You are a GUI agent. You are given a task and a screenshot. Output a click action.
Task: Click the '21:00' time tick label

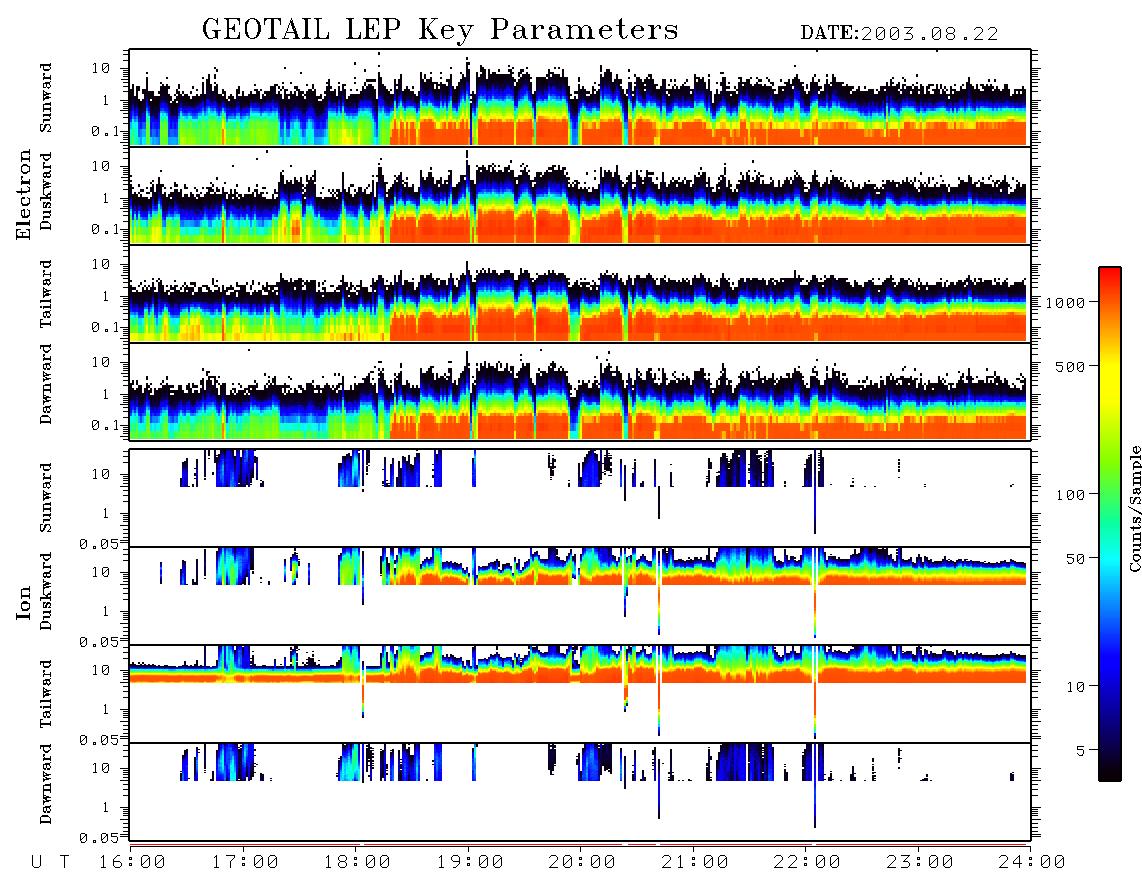[x=696, y=863]
